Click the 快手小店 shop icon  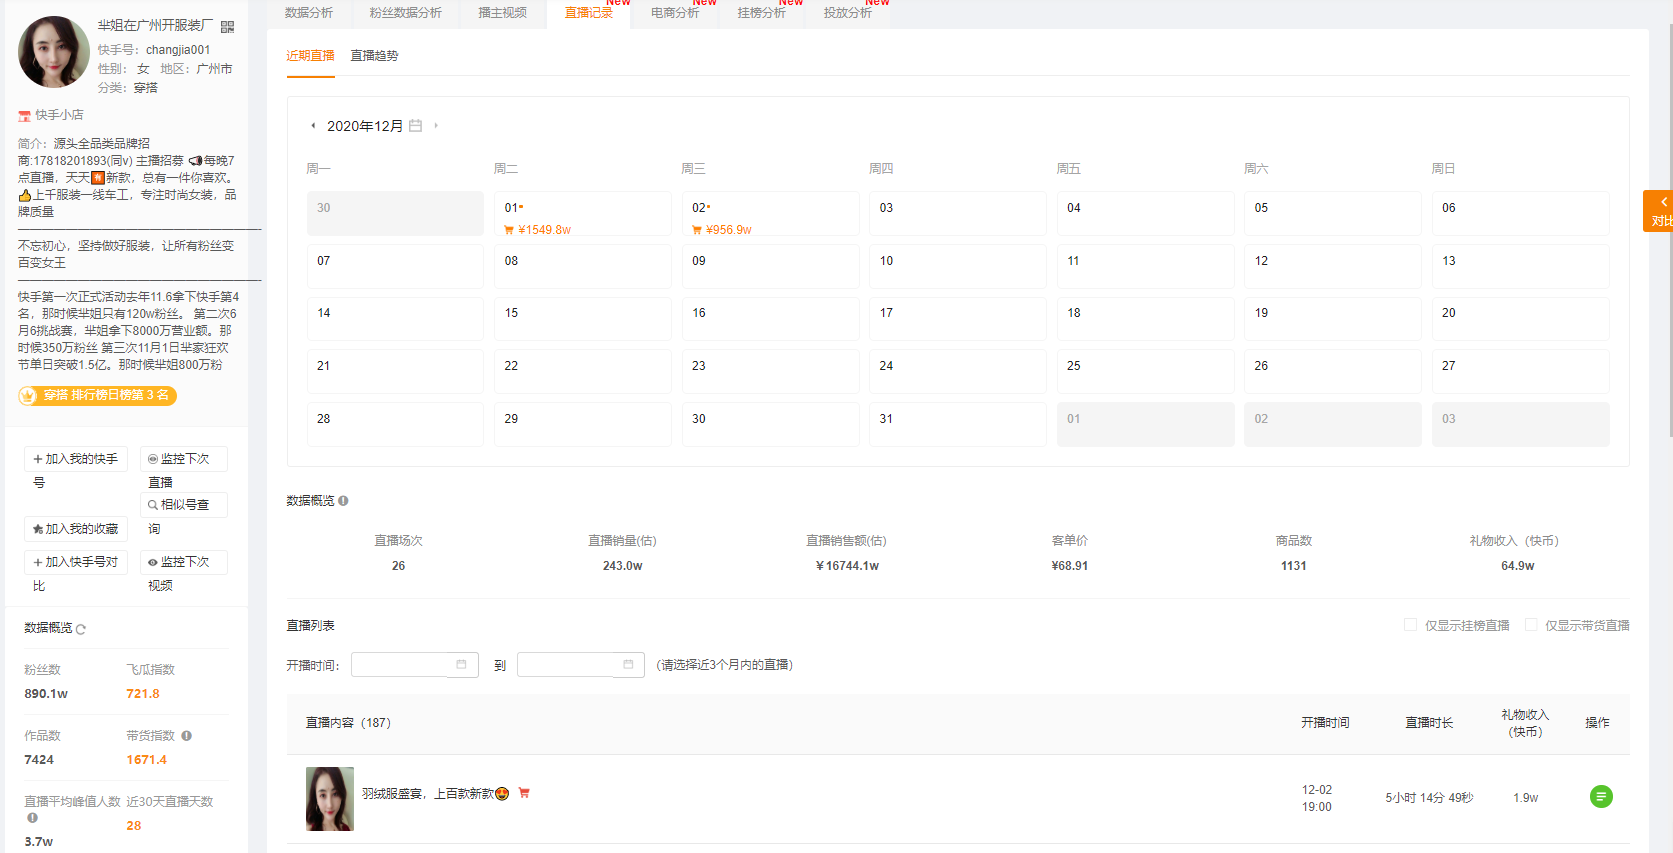click(24, 116)
